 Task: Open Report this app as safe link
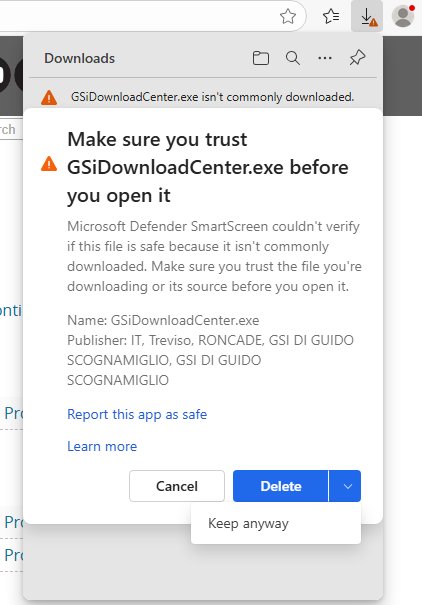click(137, 414)
